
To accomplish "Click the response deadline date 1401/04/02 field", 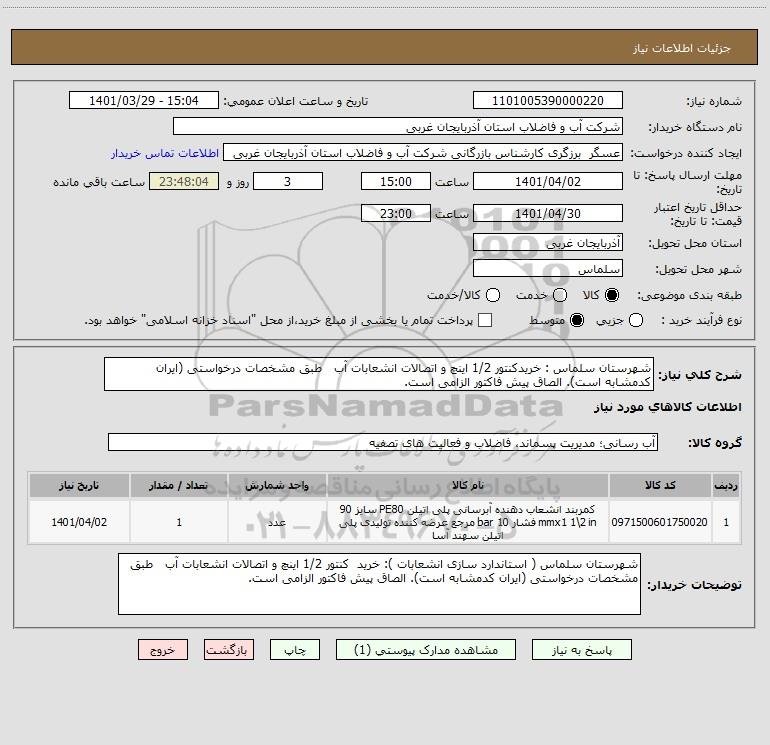I will coord(548,181).
